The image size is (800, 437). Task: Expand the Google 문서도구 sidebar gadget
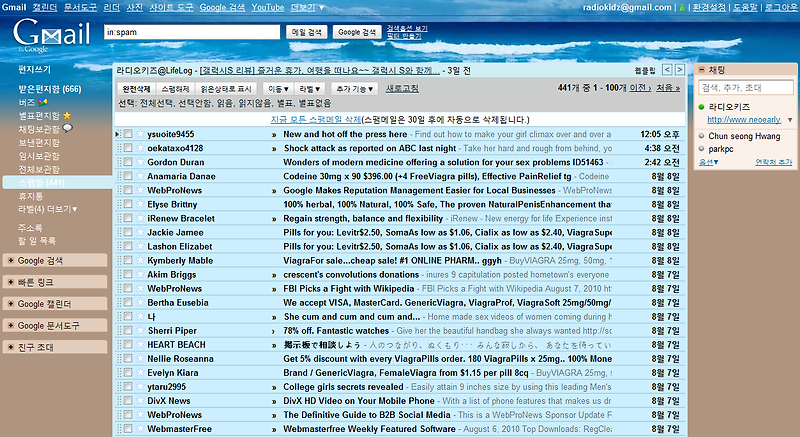point(55,325)
